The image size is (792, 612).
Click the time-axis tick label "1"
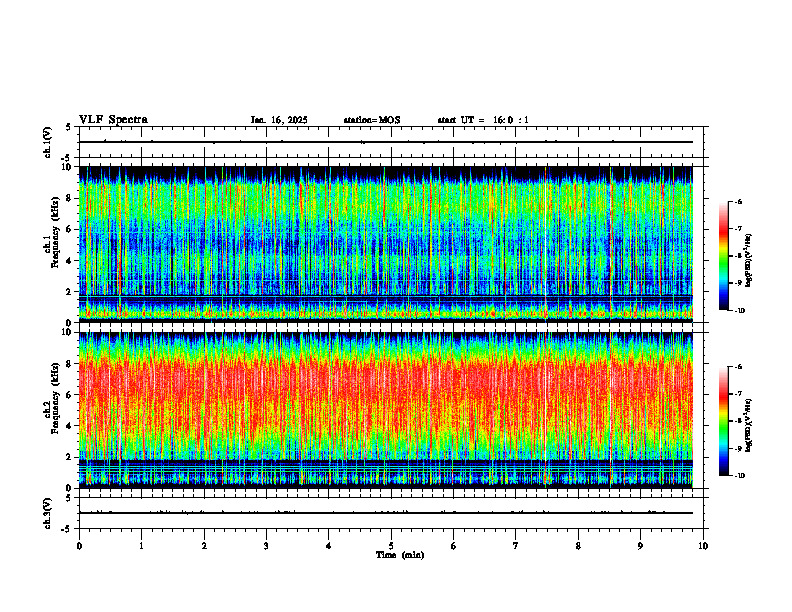(x=141, y=546)
